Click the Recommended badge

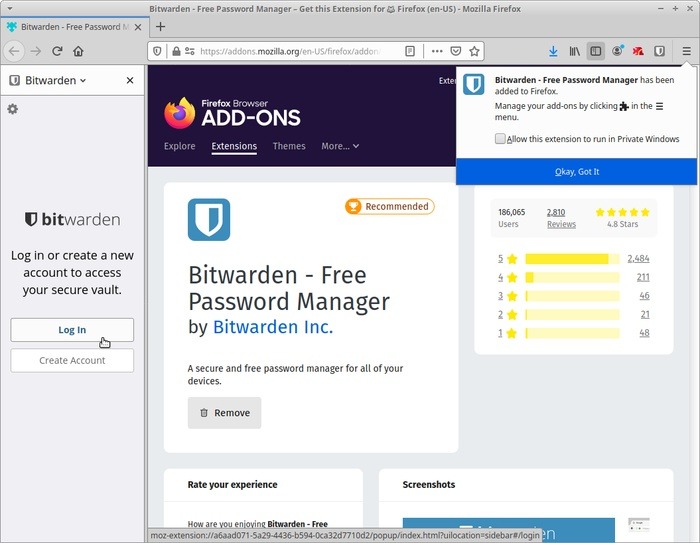pos(389,206)
